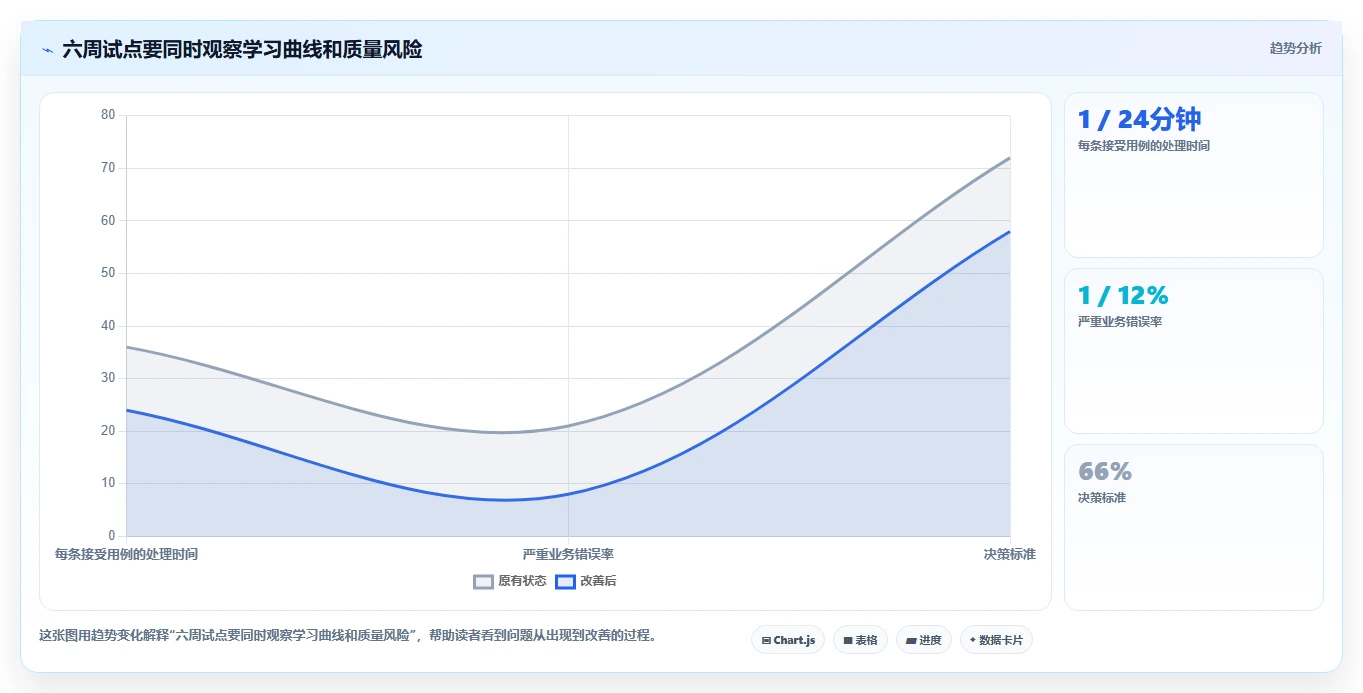Image resolution: width=1363 pixels, height=693 pixels.
Task: Click the sparkle icon in 数据卡片 chip
Action: click(x=973, y=640)
